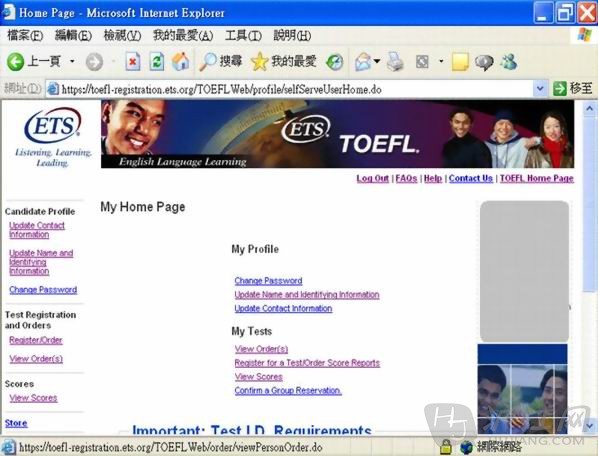Open Discuss with the speech bubble icon
The image size is (598, 456).
click(484, 62)
